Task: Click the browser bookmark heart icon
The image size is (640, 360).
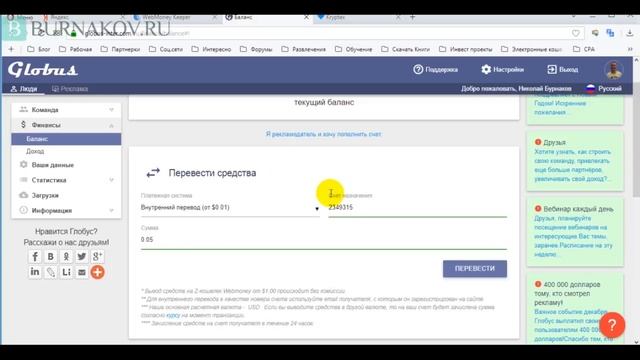Action: [576, 33]
